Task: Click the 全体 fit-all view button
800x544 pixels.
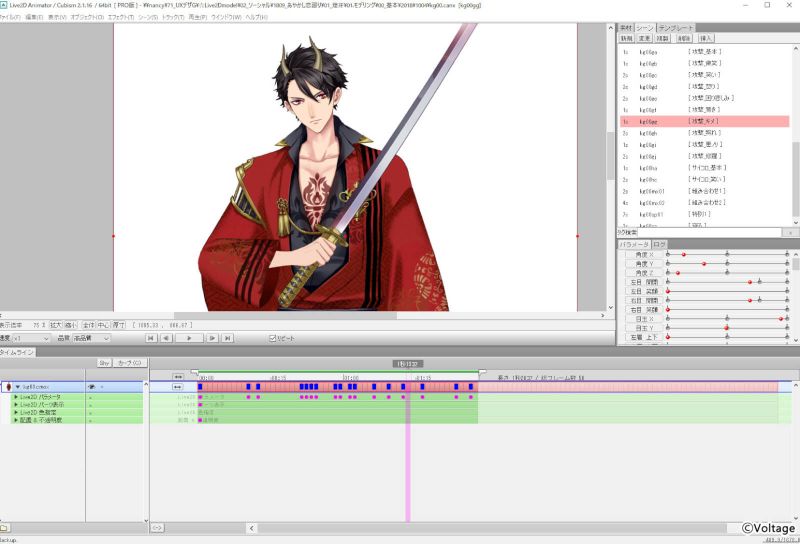Action: 89,325
